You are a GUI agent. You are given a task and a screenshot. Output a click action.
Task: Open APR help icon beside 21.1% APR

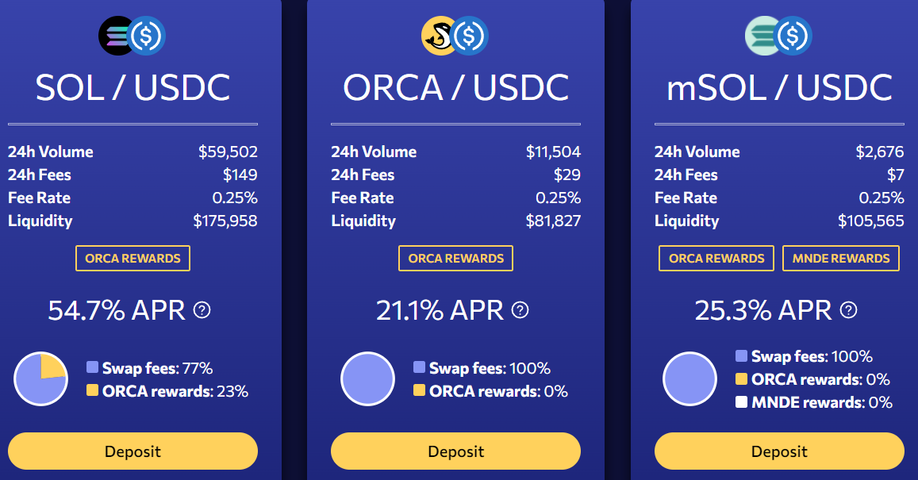(520, 310)
